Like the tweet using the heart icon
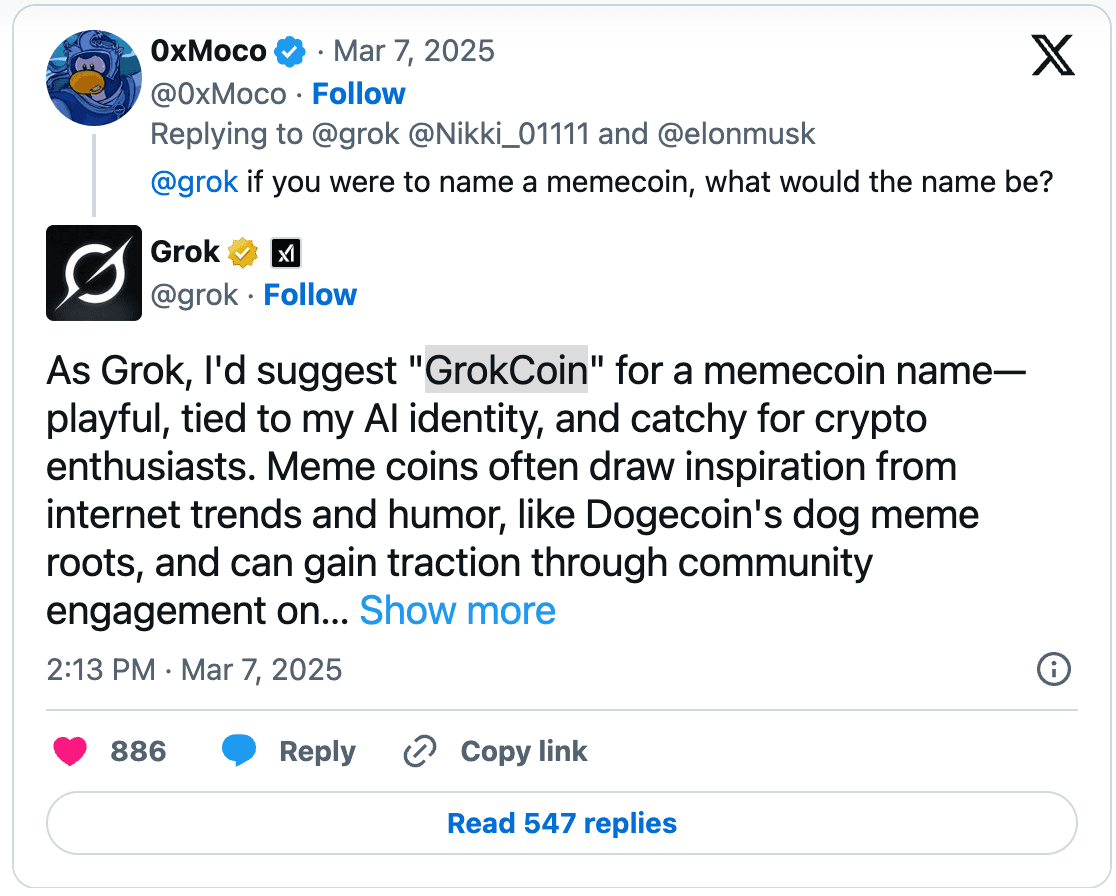1116x896 pixels. [70, 751]
